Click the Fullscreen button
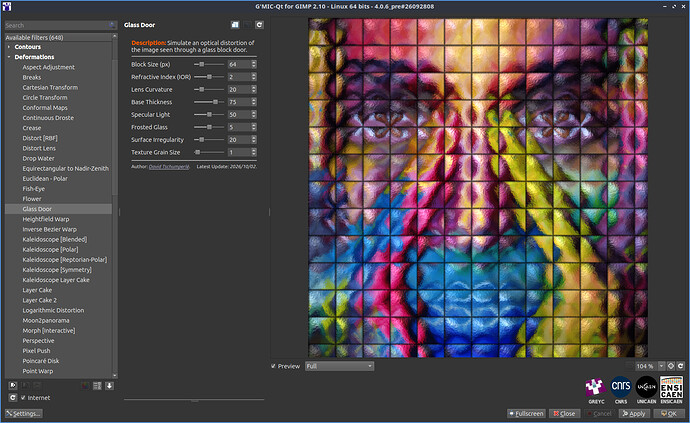 pos(526,413)
